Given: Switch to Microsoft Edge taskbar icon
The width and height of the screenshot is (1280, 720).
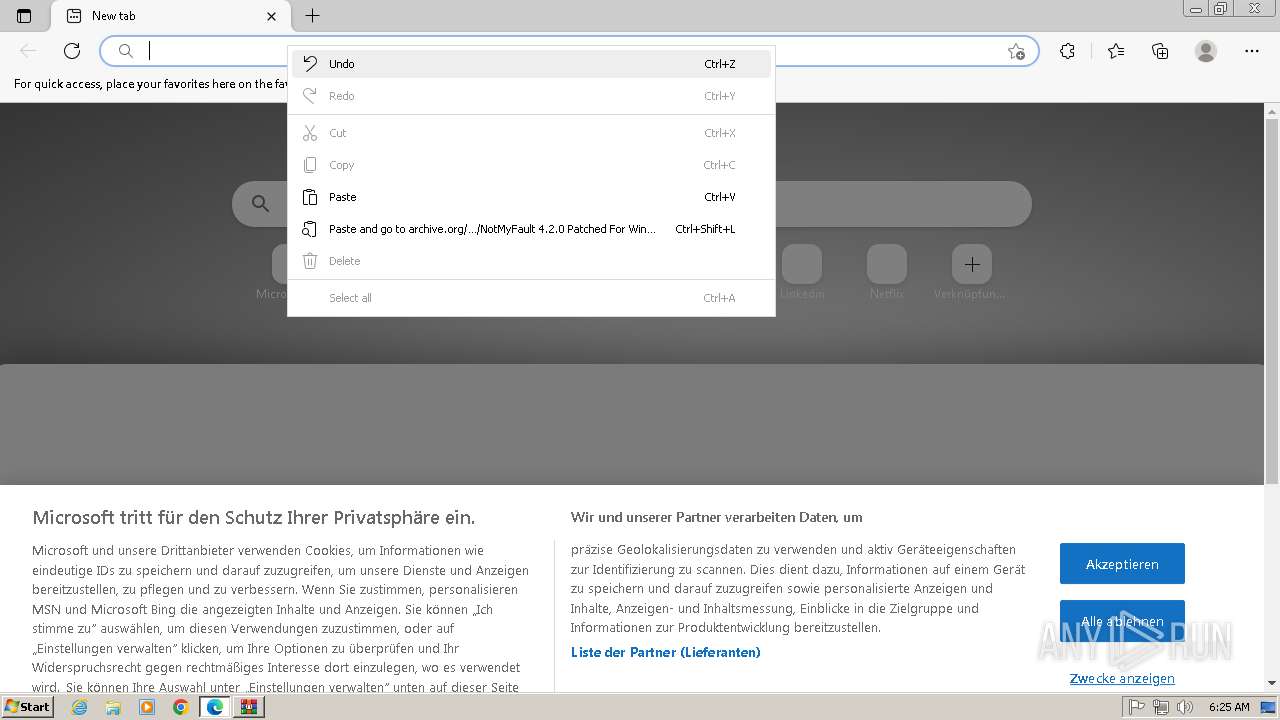Looking at the screenshot, I should 215,707.
